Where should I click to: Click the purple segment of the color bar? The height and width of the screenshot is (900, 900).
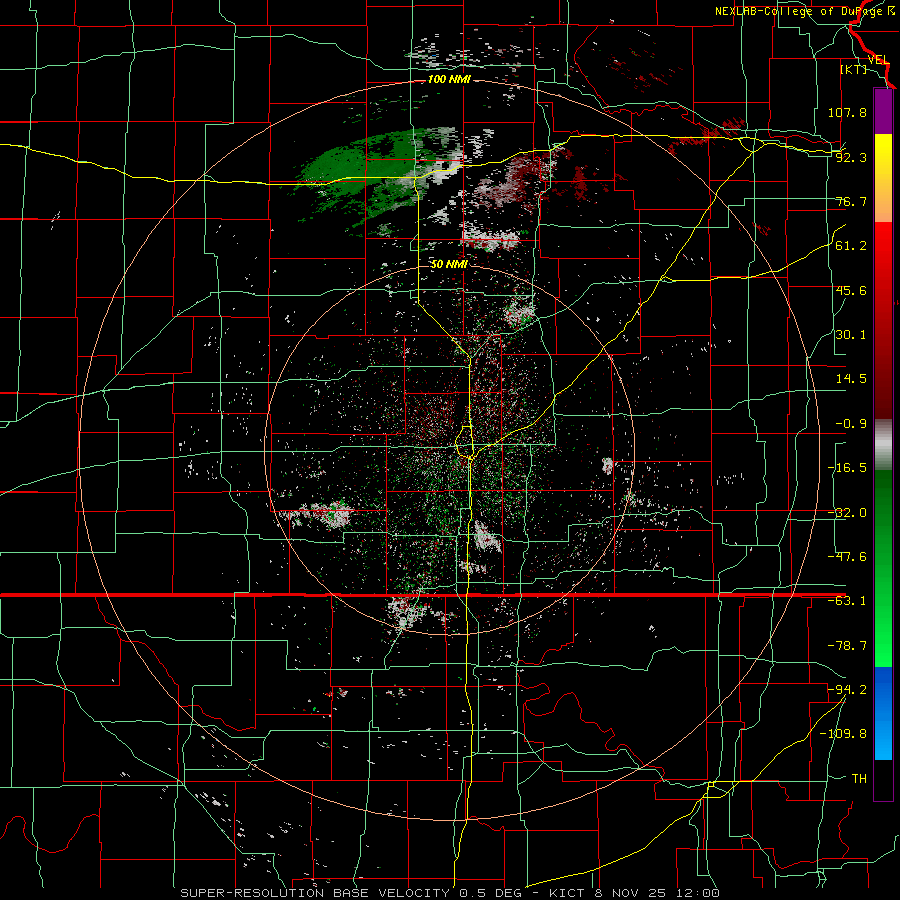coord(883,111)
